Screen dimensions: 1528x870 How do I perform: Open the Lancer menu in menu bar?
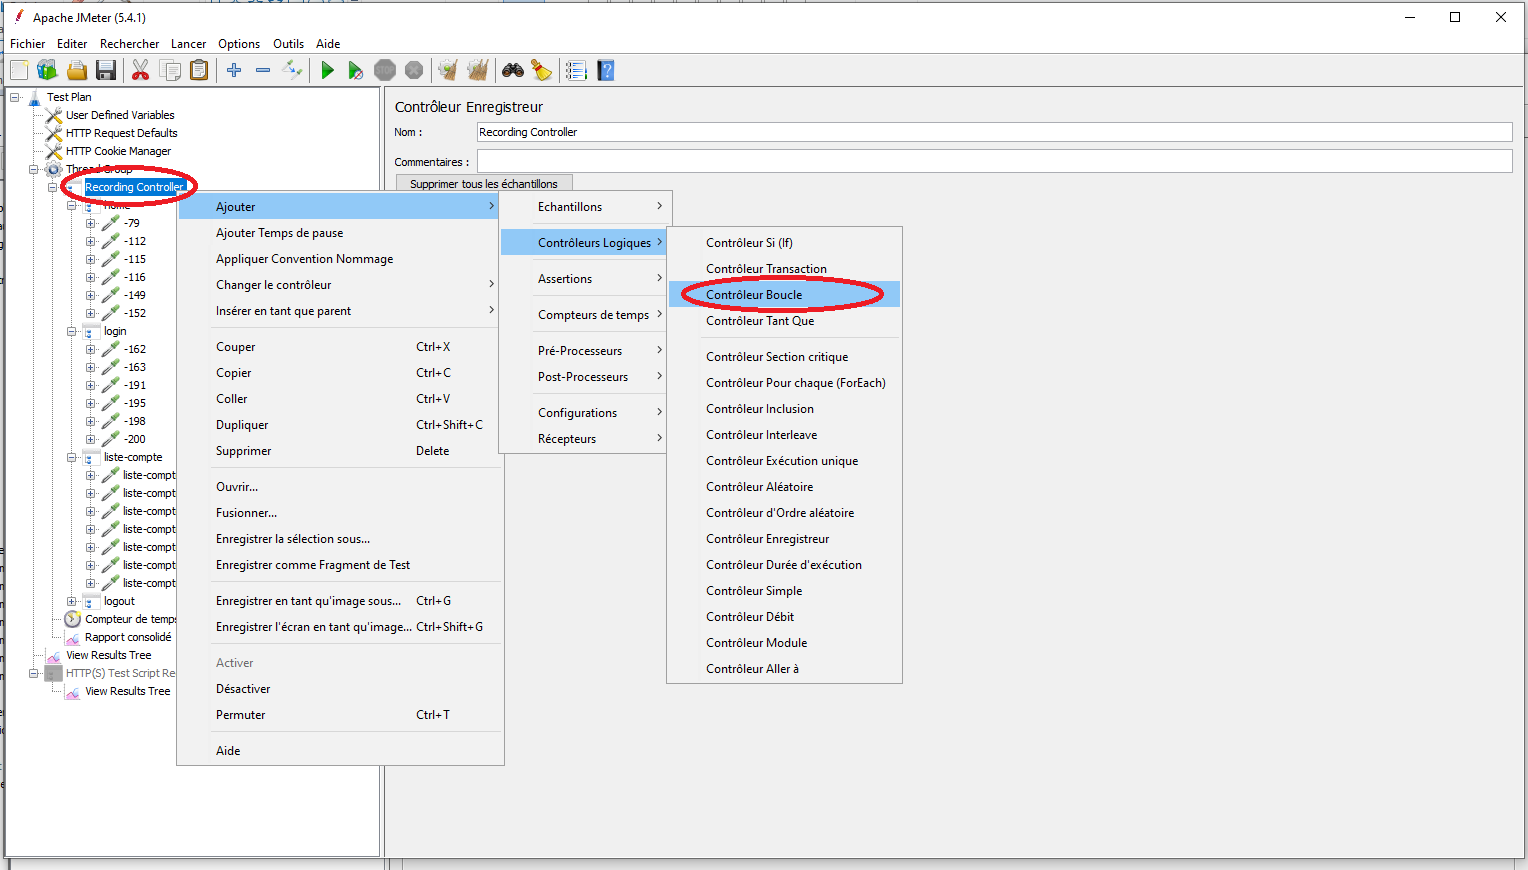coord(188,44)
